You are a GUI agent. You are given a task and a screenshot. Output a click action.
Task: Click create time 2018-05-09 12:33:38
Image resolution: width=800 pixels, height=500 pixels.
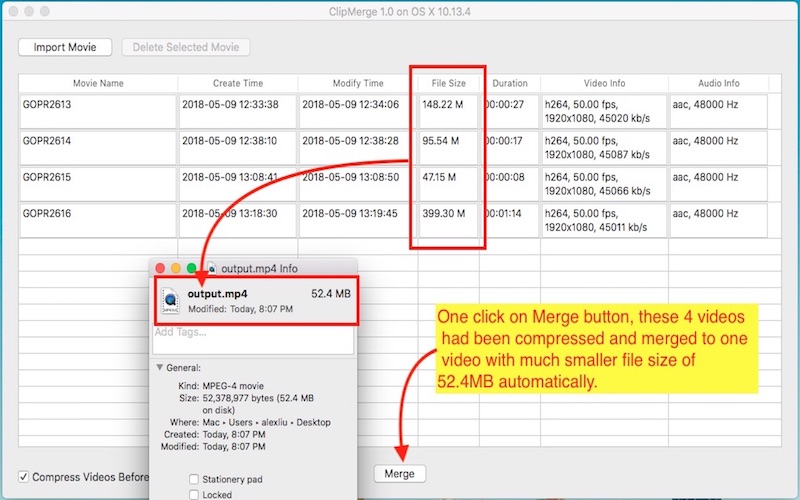pyautogui.click(x=231, y=105)
